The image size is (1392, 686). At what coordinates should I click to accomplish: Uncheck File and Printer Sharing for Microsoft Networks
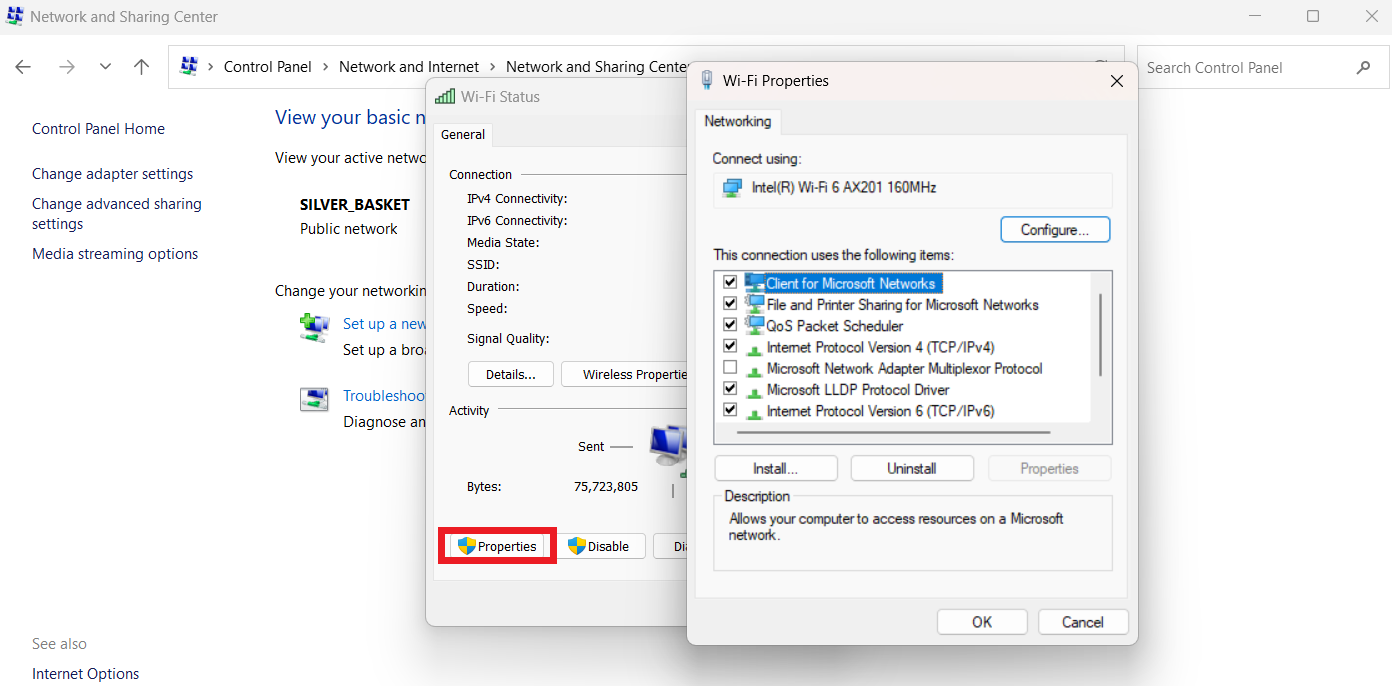click(x=730, y=304)
